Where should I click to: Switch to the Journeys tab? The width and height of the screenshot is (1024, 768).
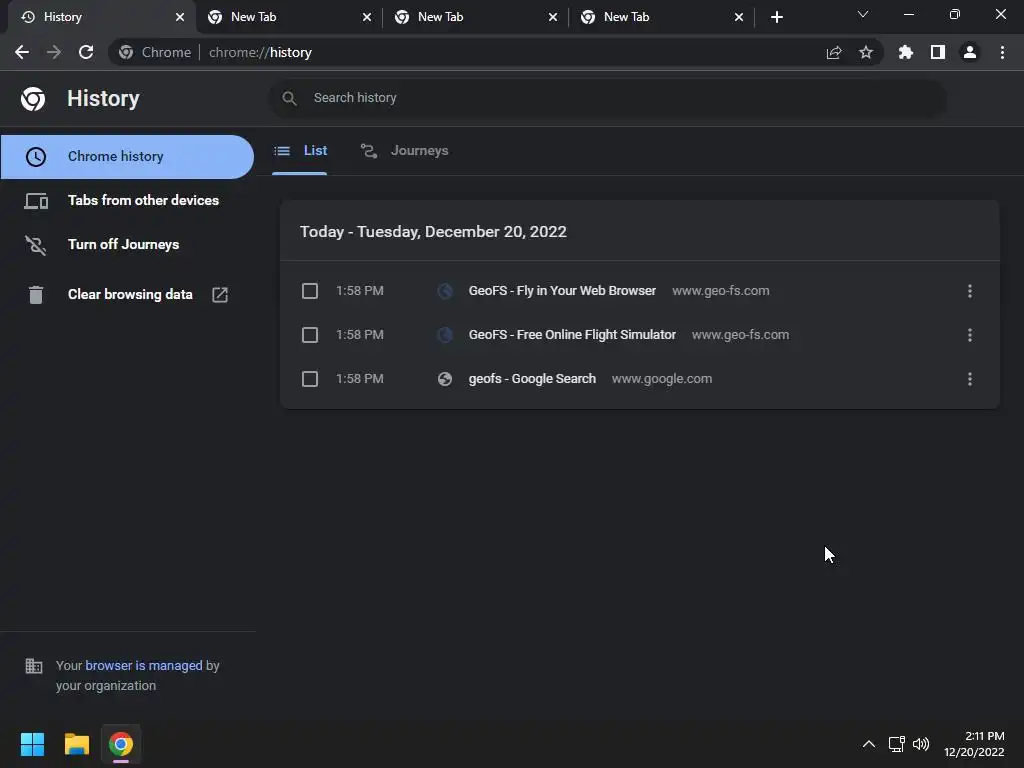405,151
